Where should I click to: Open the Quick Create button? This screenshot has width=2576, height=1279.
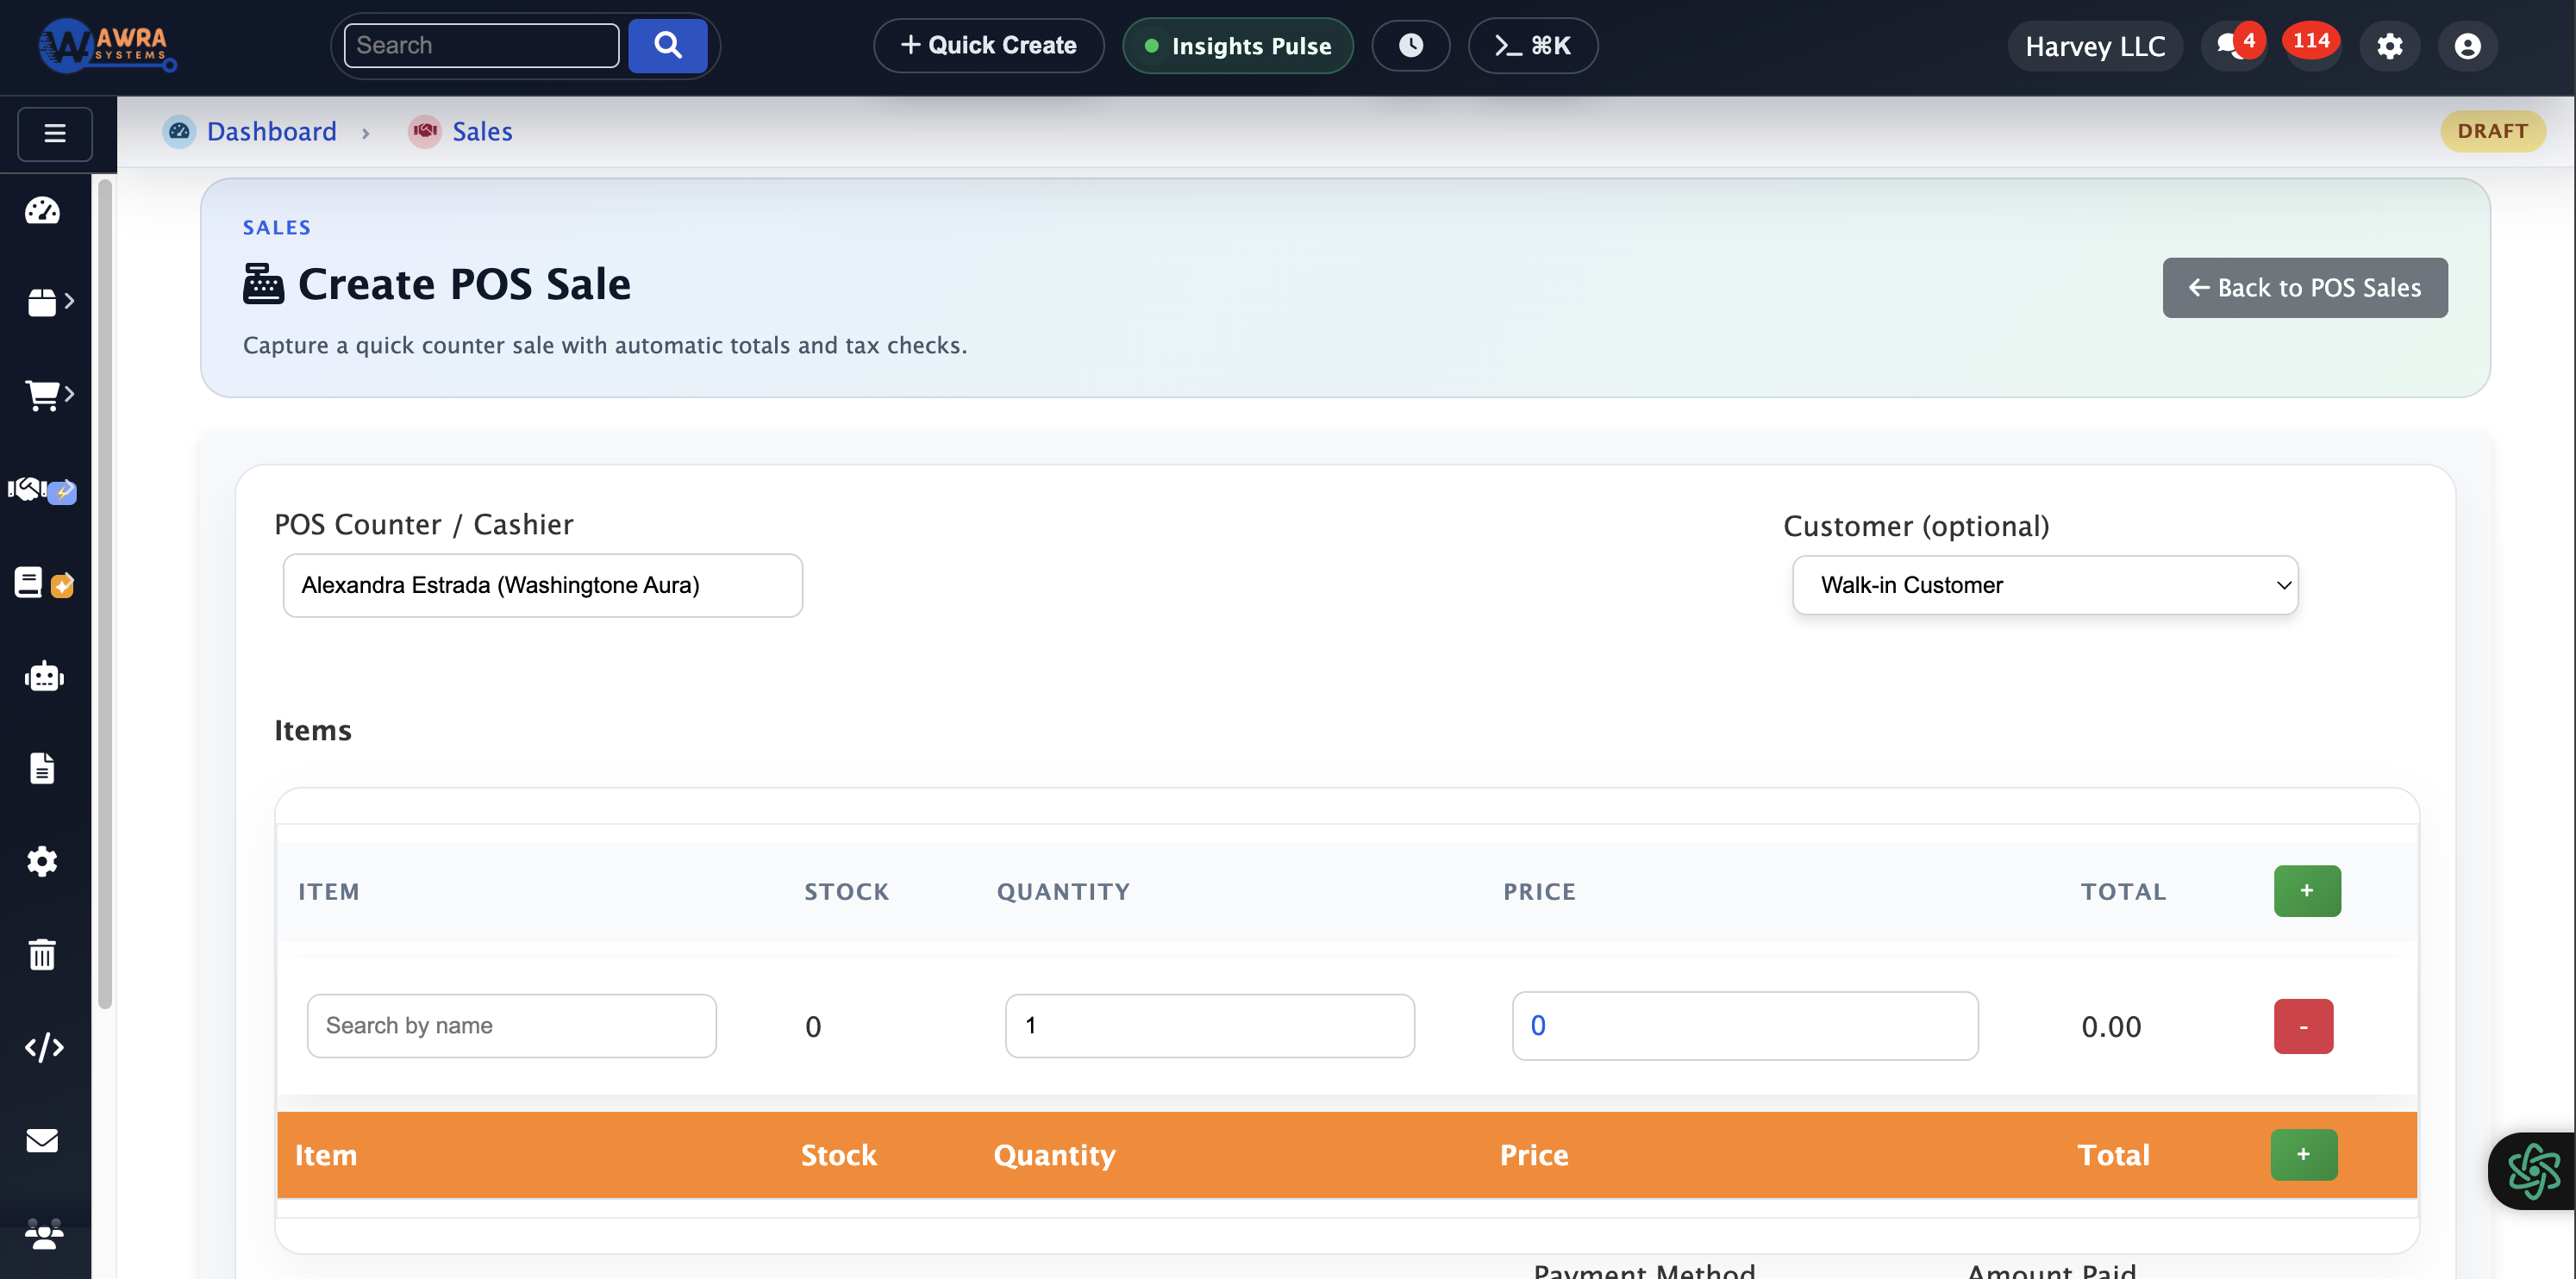coord(988,45)
